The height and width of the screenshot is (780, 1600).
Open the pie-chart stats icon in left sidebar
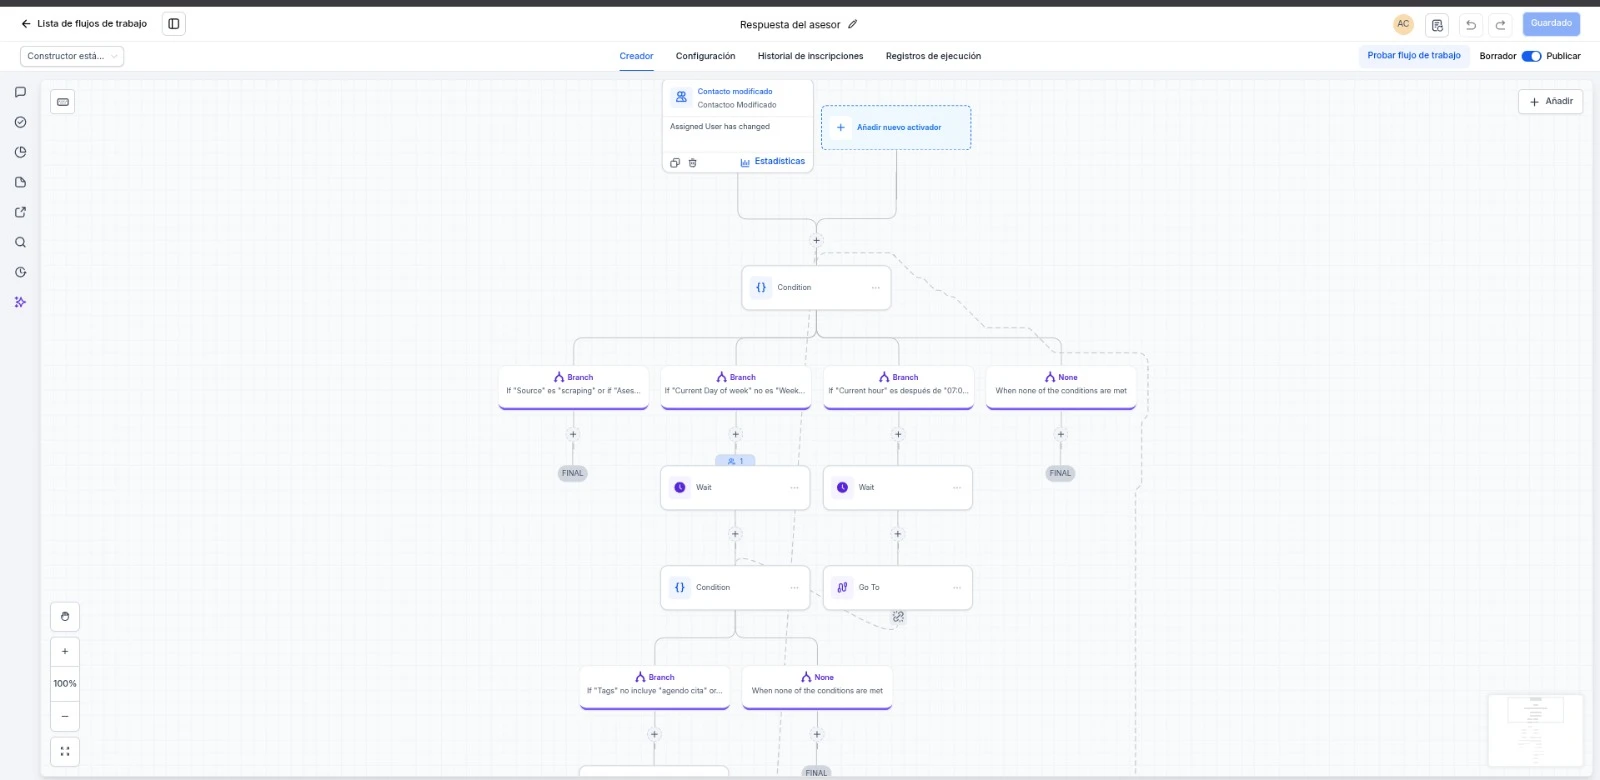click(x=20, y=152)
